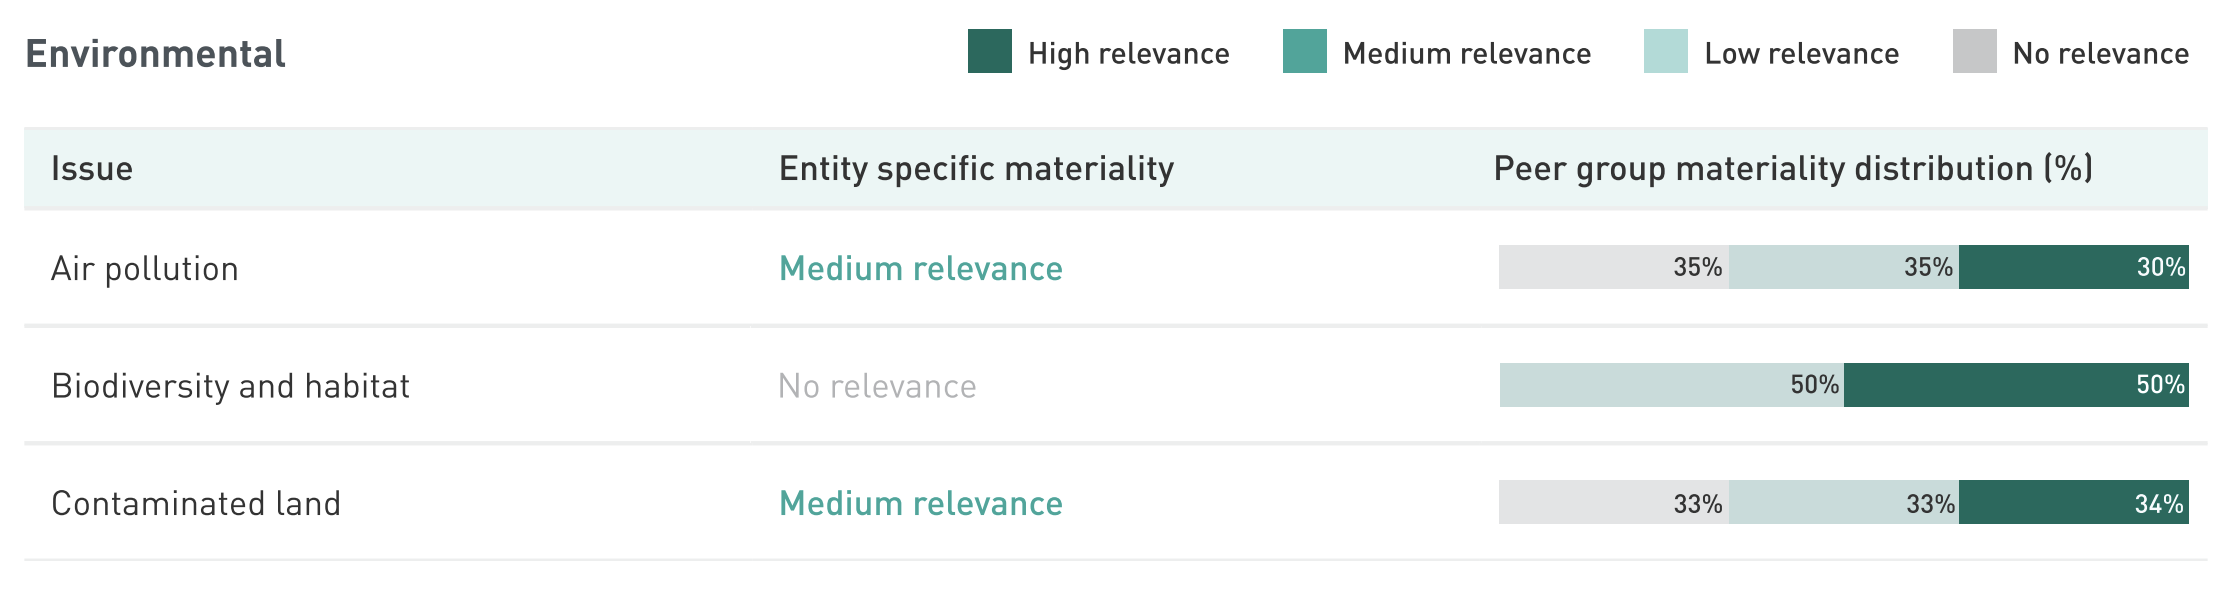The width and height of the screenshot is (2228, 590).
Task: Click the 50% high relevance bar for Biodiversity
Action: pyautogui.click(x=2016, y=385)
